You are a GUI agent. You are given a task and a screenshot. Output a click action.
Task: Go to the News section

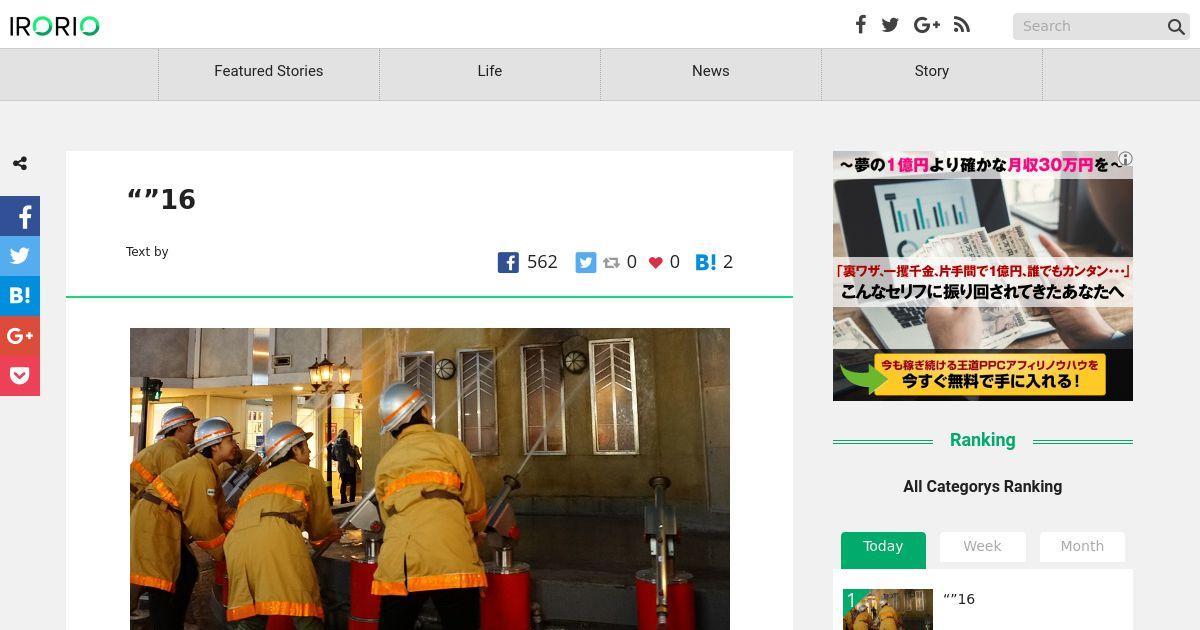pos(711,71)
